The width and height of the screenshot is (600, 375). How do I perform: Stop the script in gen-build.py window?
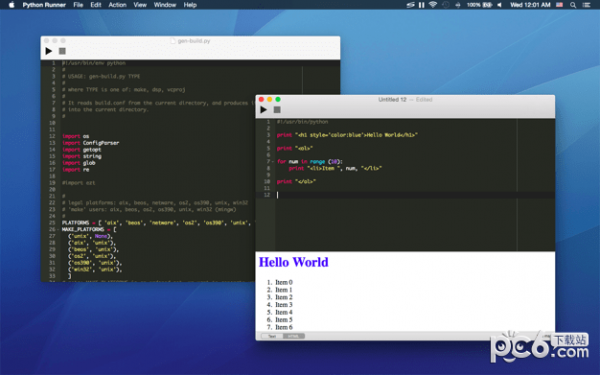(62, 51)
